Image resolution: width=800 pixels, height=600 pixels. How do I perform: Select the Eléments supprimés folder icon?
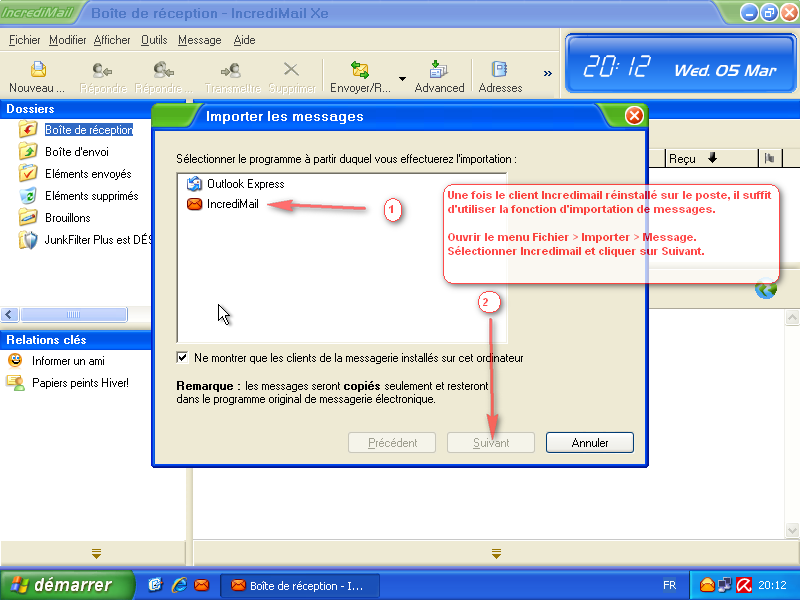click(28, 195)
